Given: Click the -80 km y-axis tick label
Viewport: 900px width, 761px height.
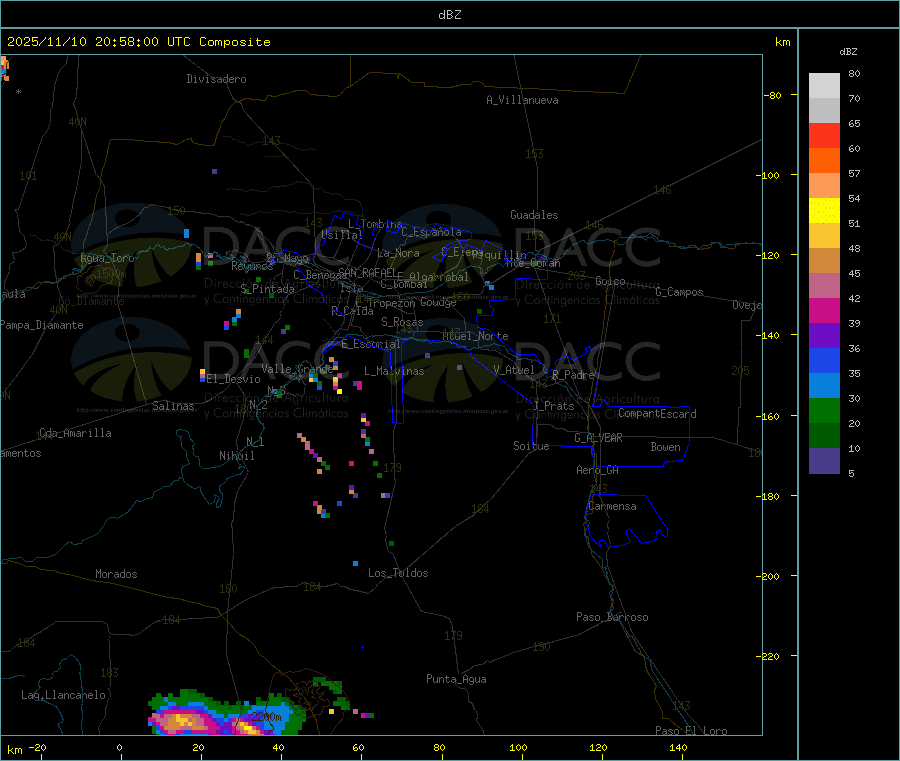Looking at the screenshot, I should [772, 95].
